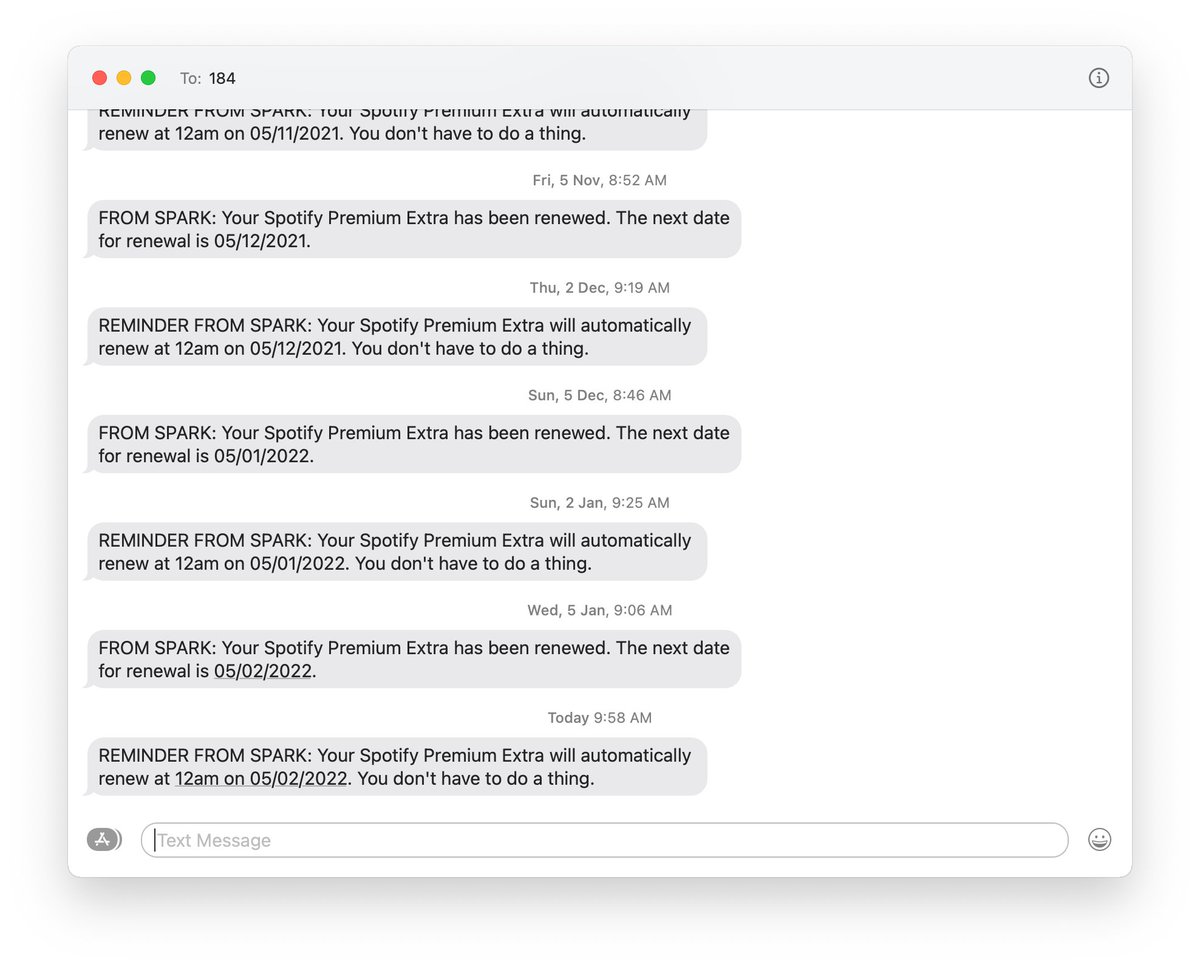Open the emoji picker

pos(1099,840)
